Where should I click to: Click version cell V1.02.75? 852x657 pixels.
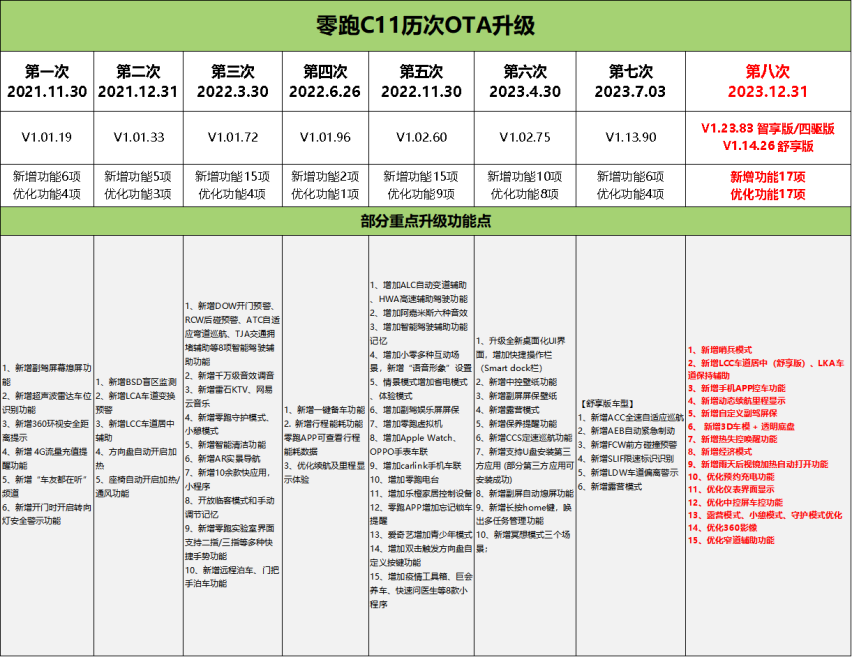[525, 137]
